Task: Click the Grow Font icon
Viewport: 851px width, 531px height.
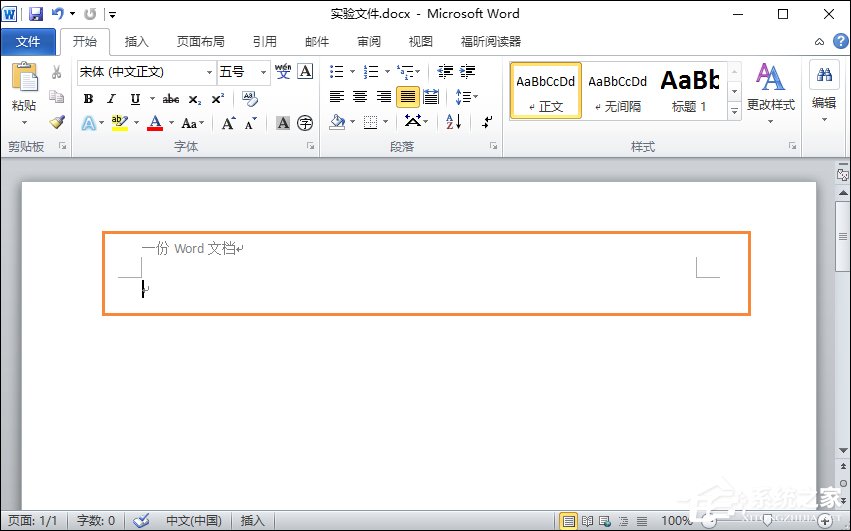Action: coord(229,123)
